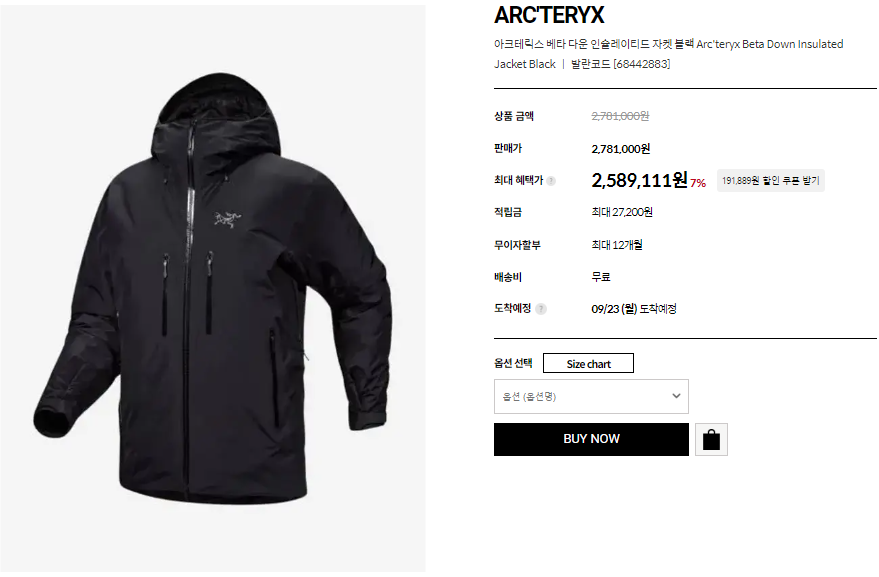Click the 2,589,111원 maximum benefit price
Viewport: 879px width, 577px height.
pos(639,180)
